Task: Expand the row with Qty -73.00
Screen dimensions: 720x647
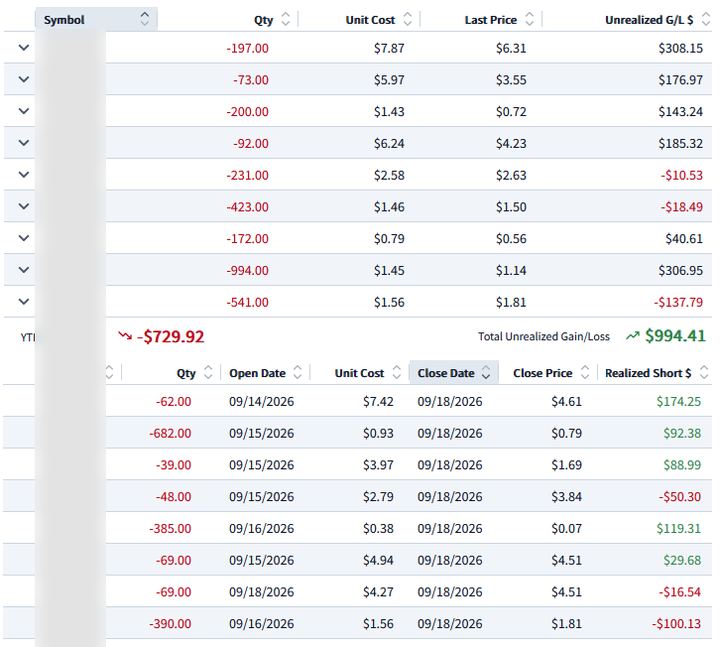Action: click(x=24, y=79)
